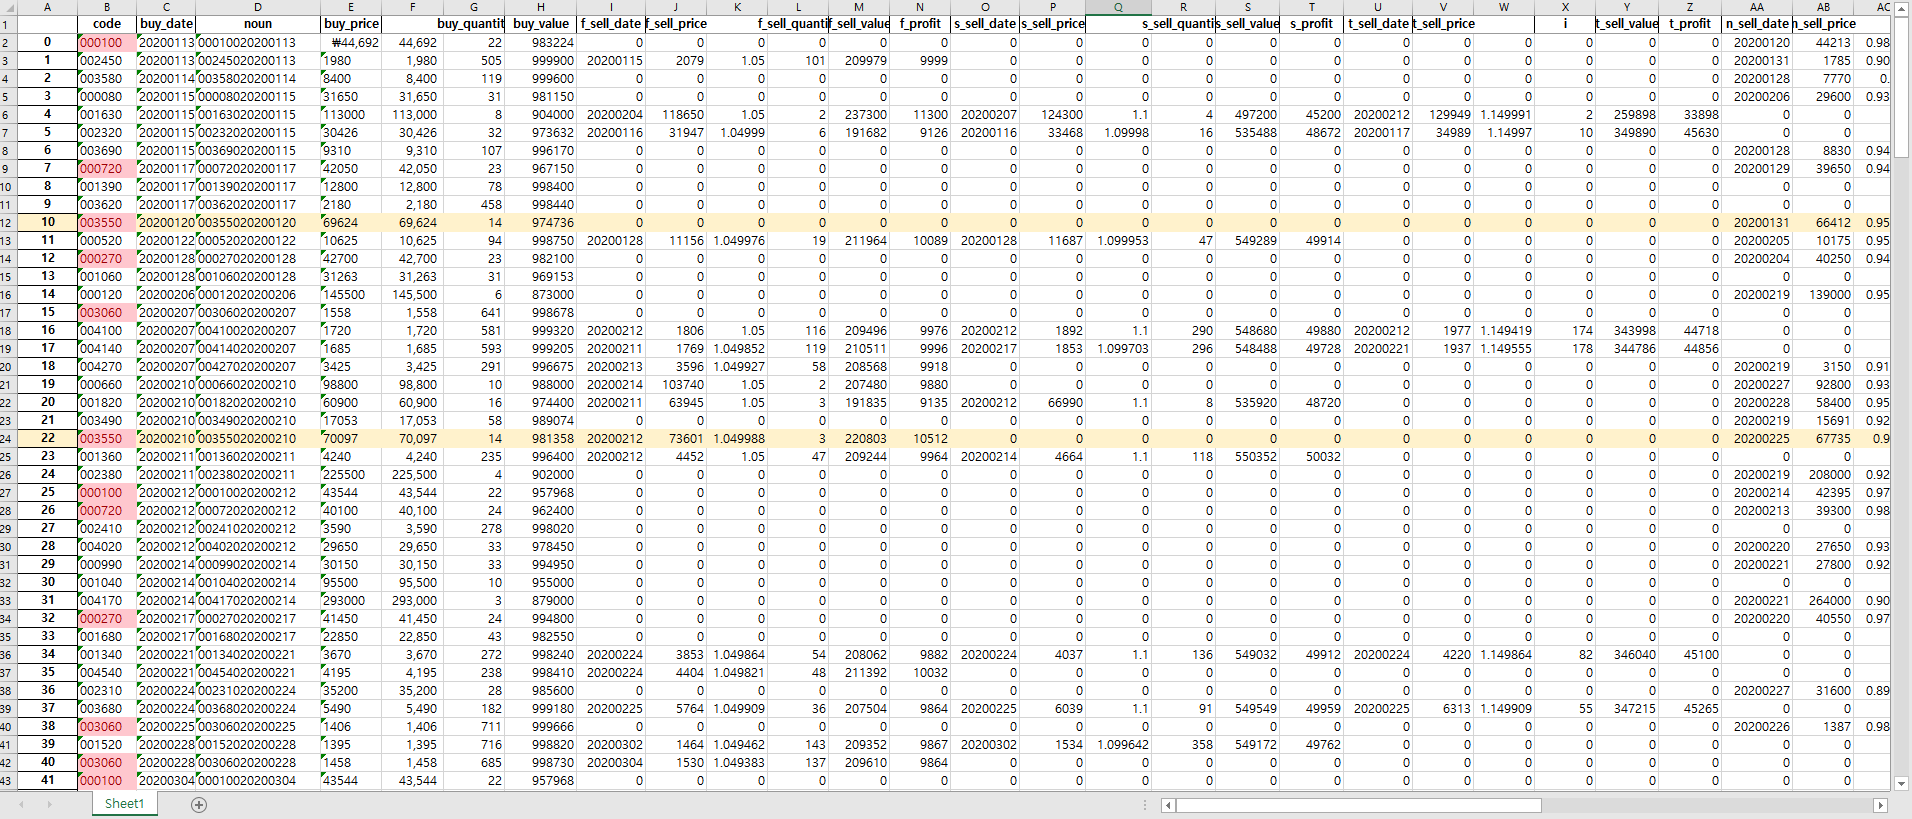1912x819 pixels.
Task: Click code cell 003580
Action: [x=107, y=79]
